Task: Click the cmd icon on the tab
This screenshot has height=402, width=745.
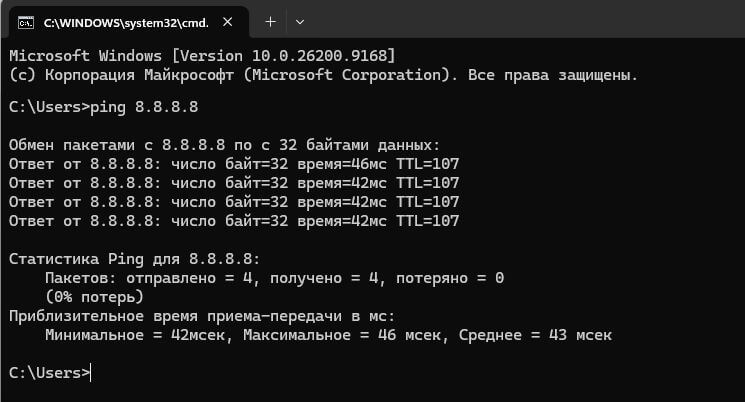Action: click(x=26, y=22)
